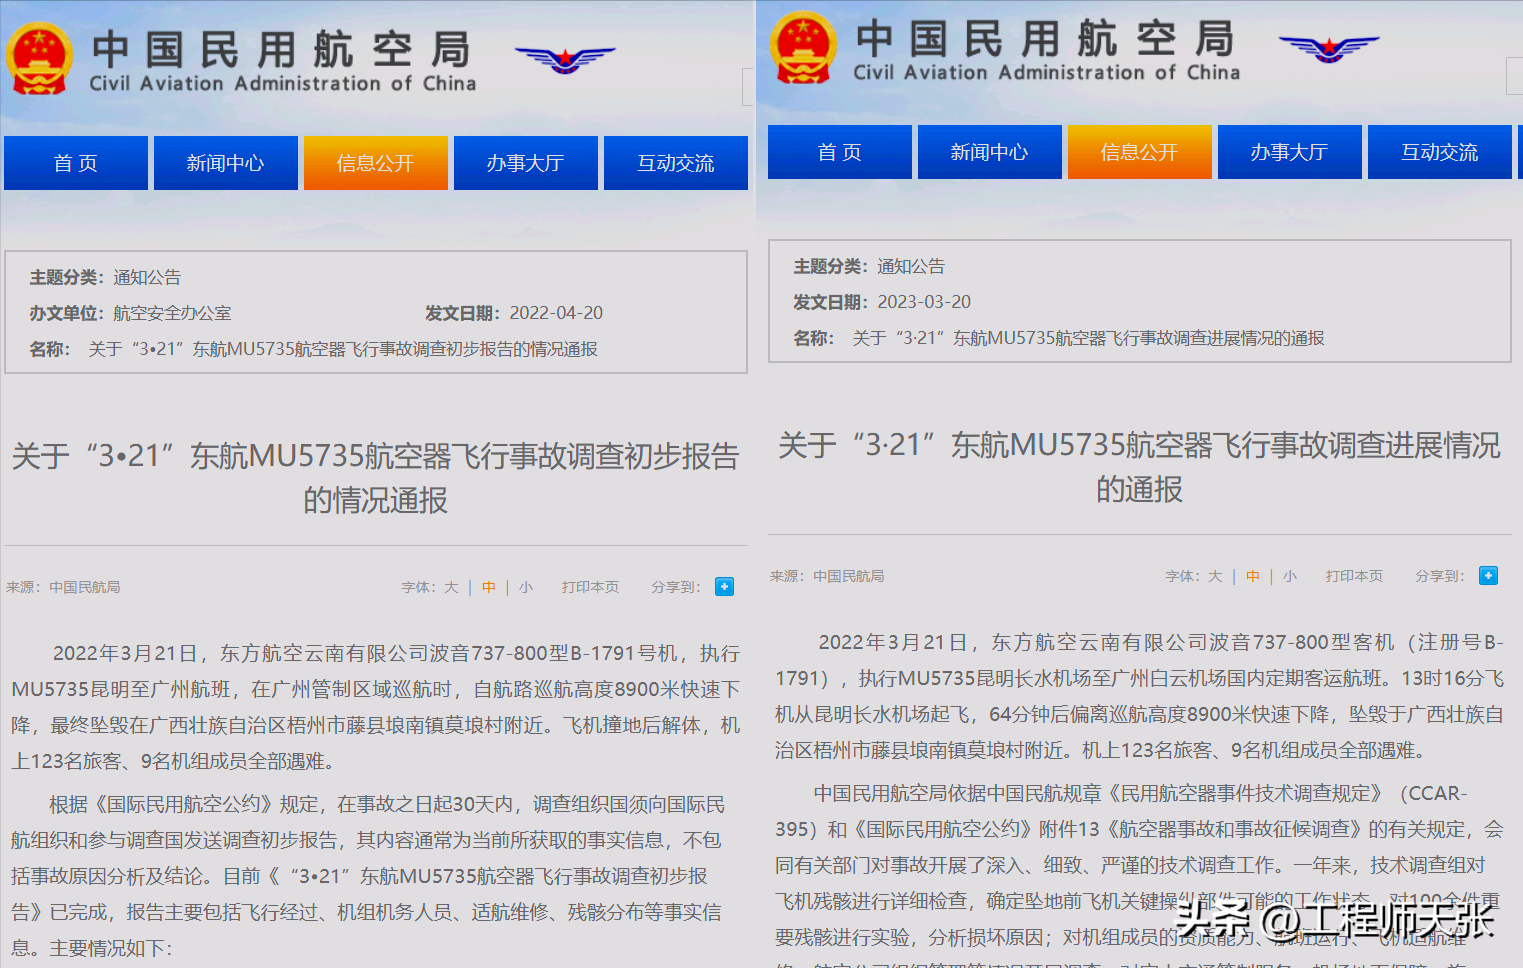Screen dimensions: 1523x968
Task: Open 办事大厅 tab on the right page
Action: point(1290,152)
